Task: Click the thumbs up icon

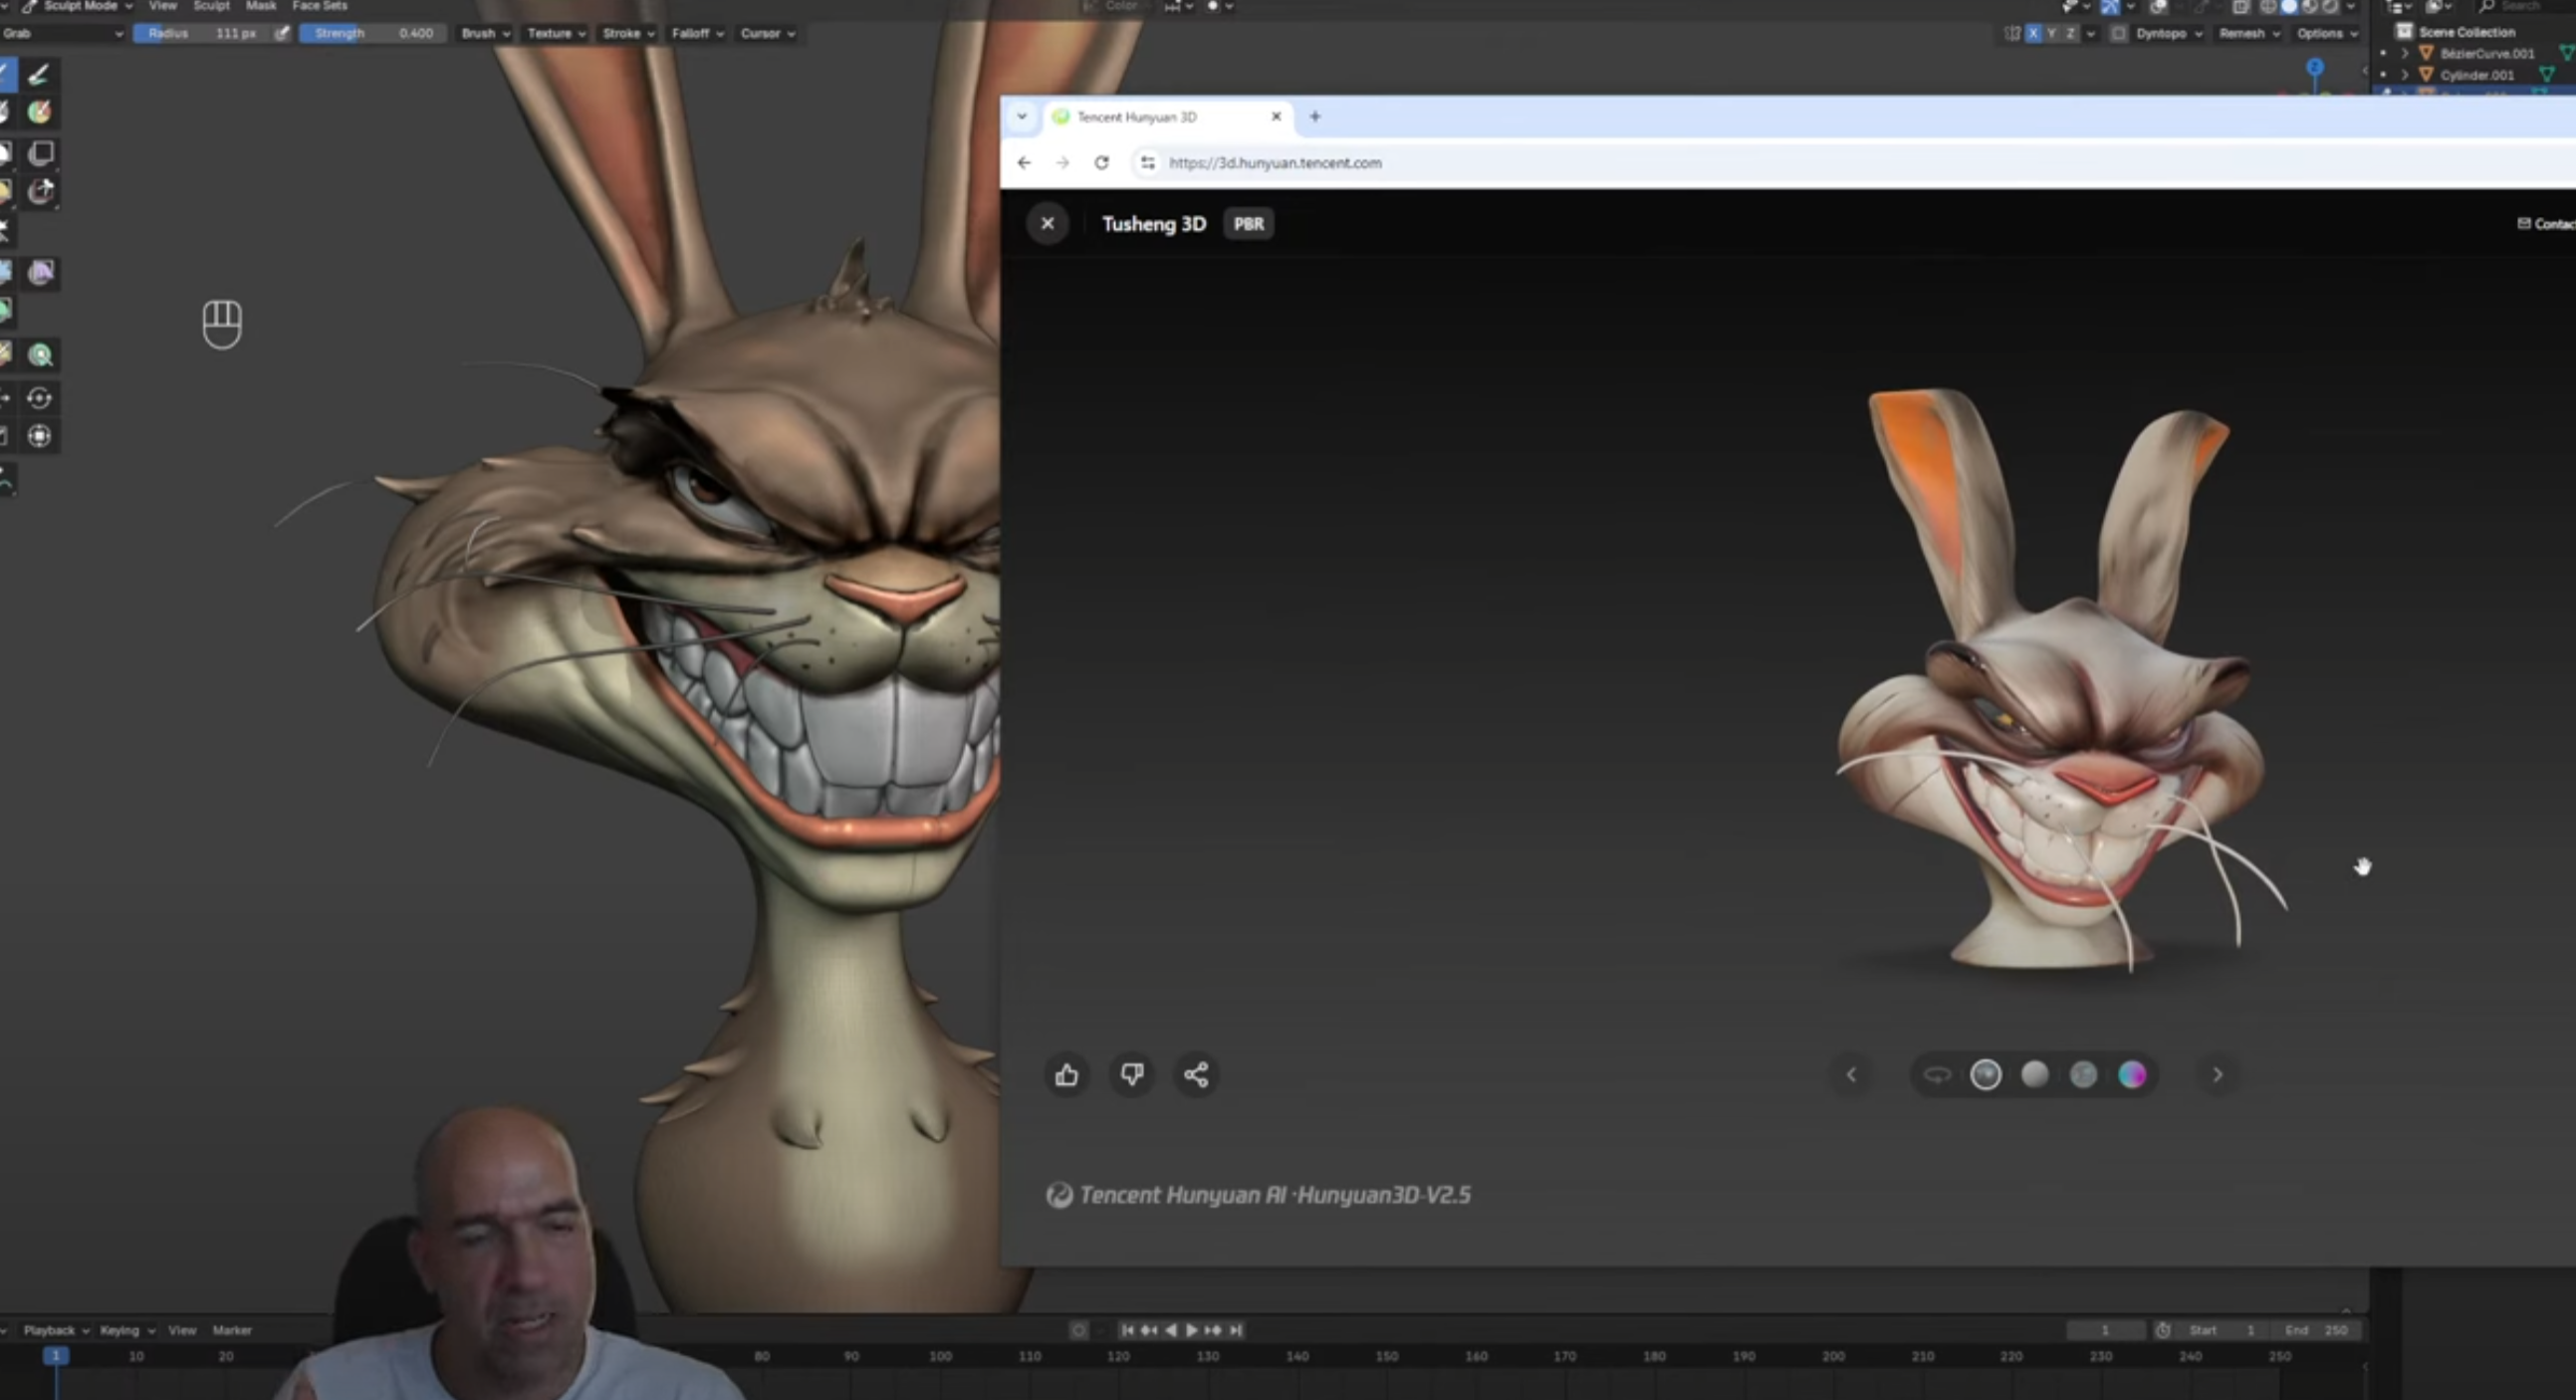Action: click(x=1066, y=1075)
